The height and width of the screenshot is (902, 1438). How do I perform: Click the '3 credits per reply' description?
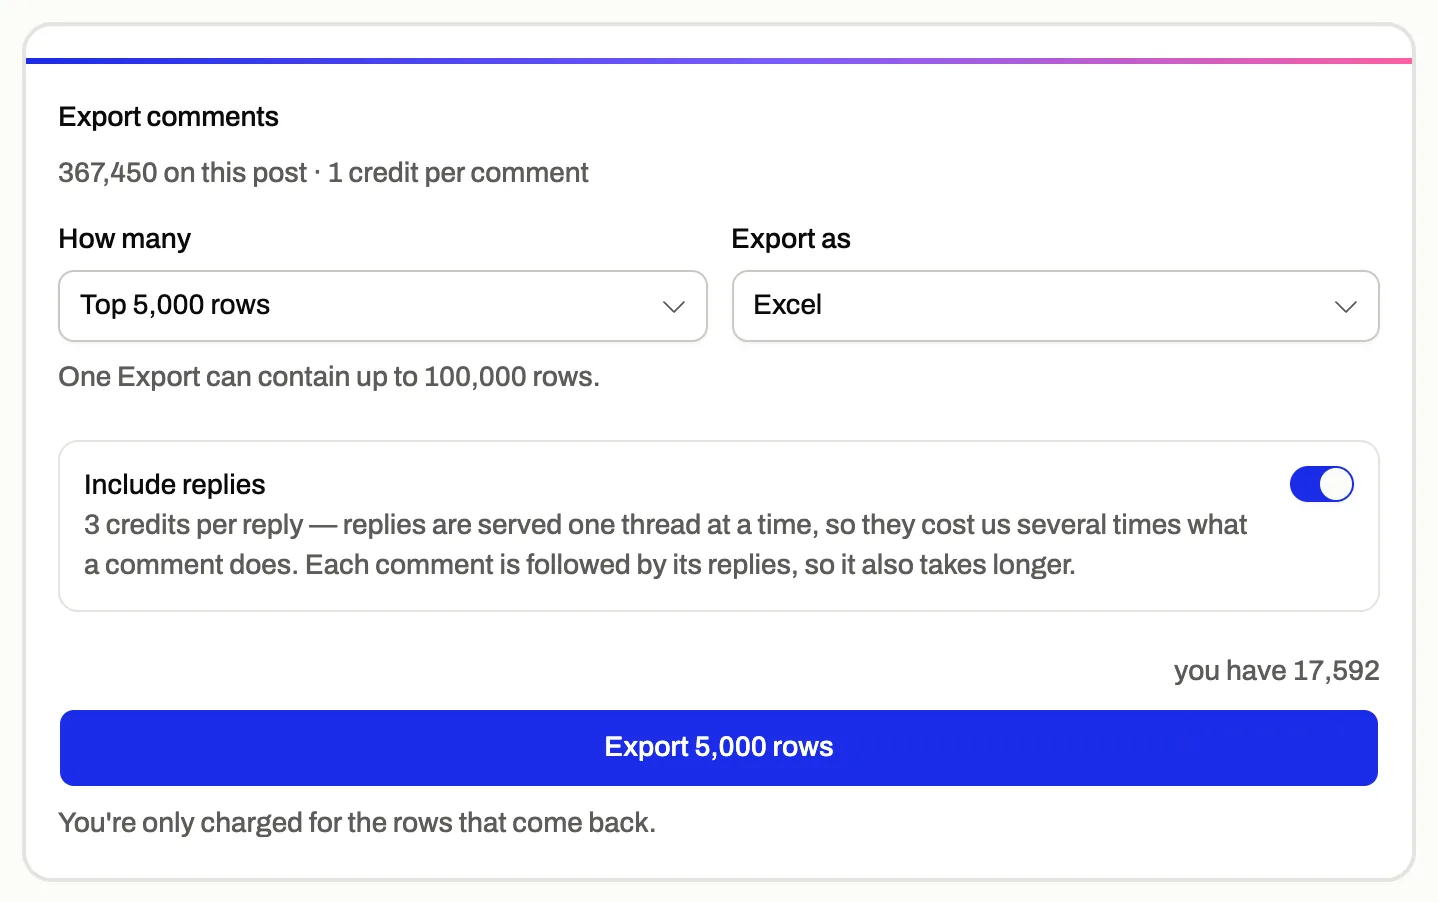point(665,545)
